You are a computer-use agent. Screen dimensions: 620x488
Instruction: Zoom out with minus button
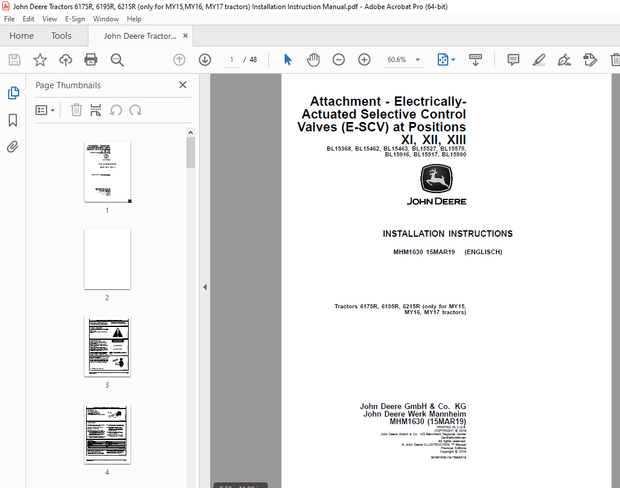click(x=338, y=60)
